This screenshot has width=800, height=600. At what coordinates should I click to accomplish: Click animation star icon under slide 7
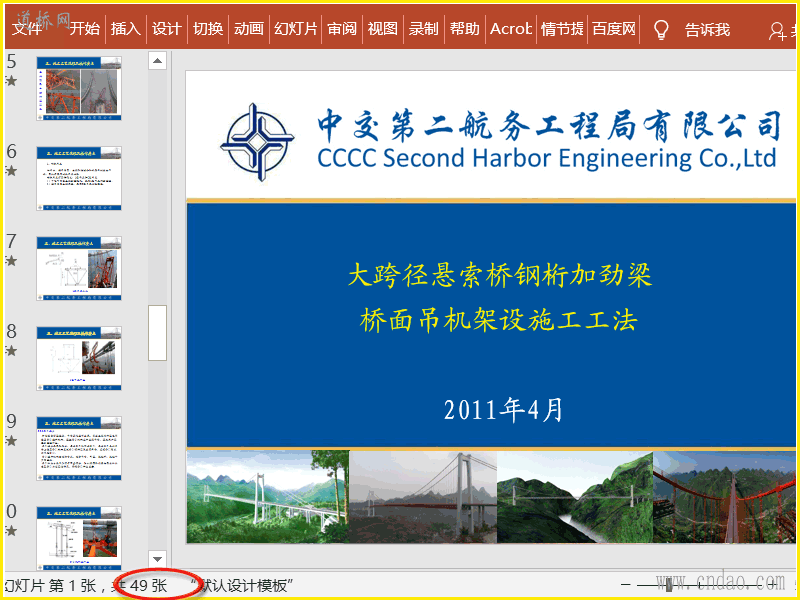pyautogui.click(x=11, y=261)
